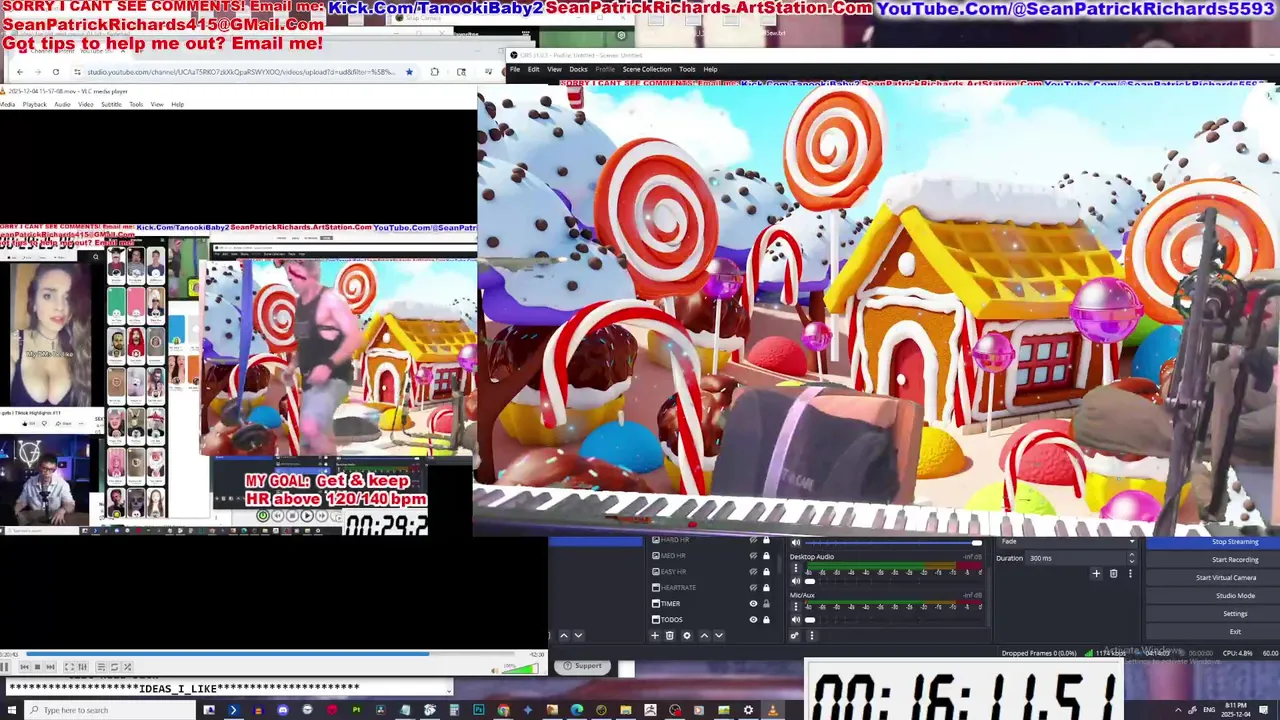Open the Scene Collection menu in OBS

pyautogui.click(x=647, y=69)
